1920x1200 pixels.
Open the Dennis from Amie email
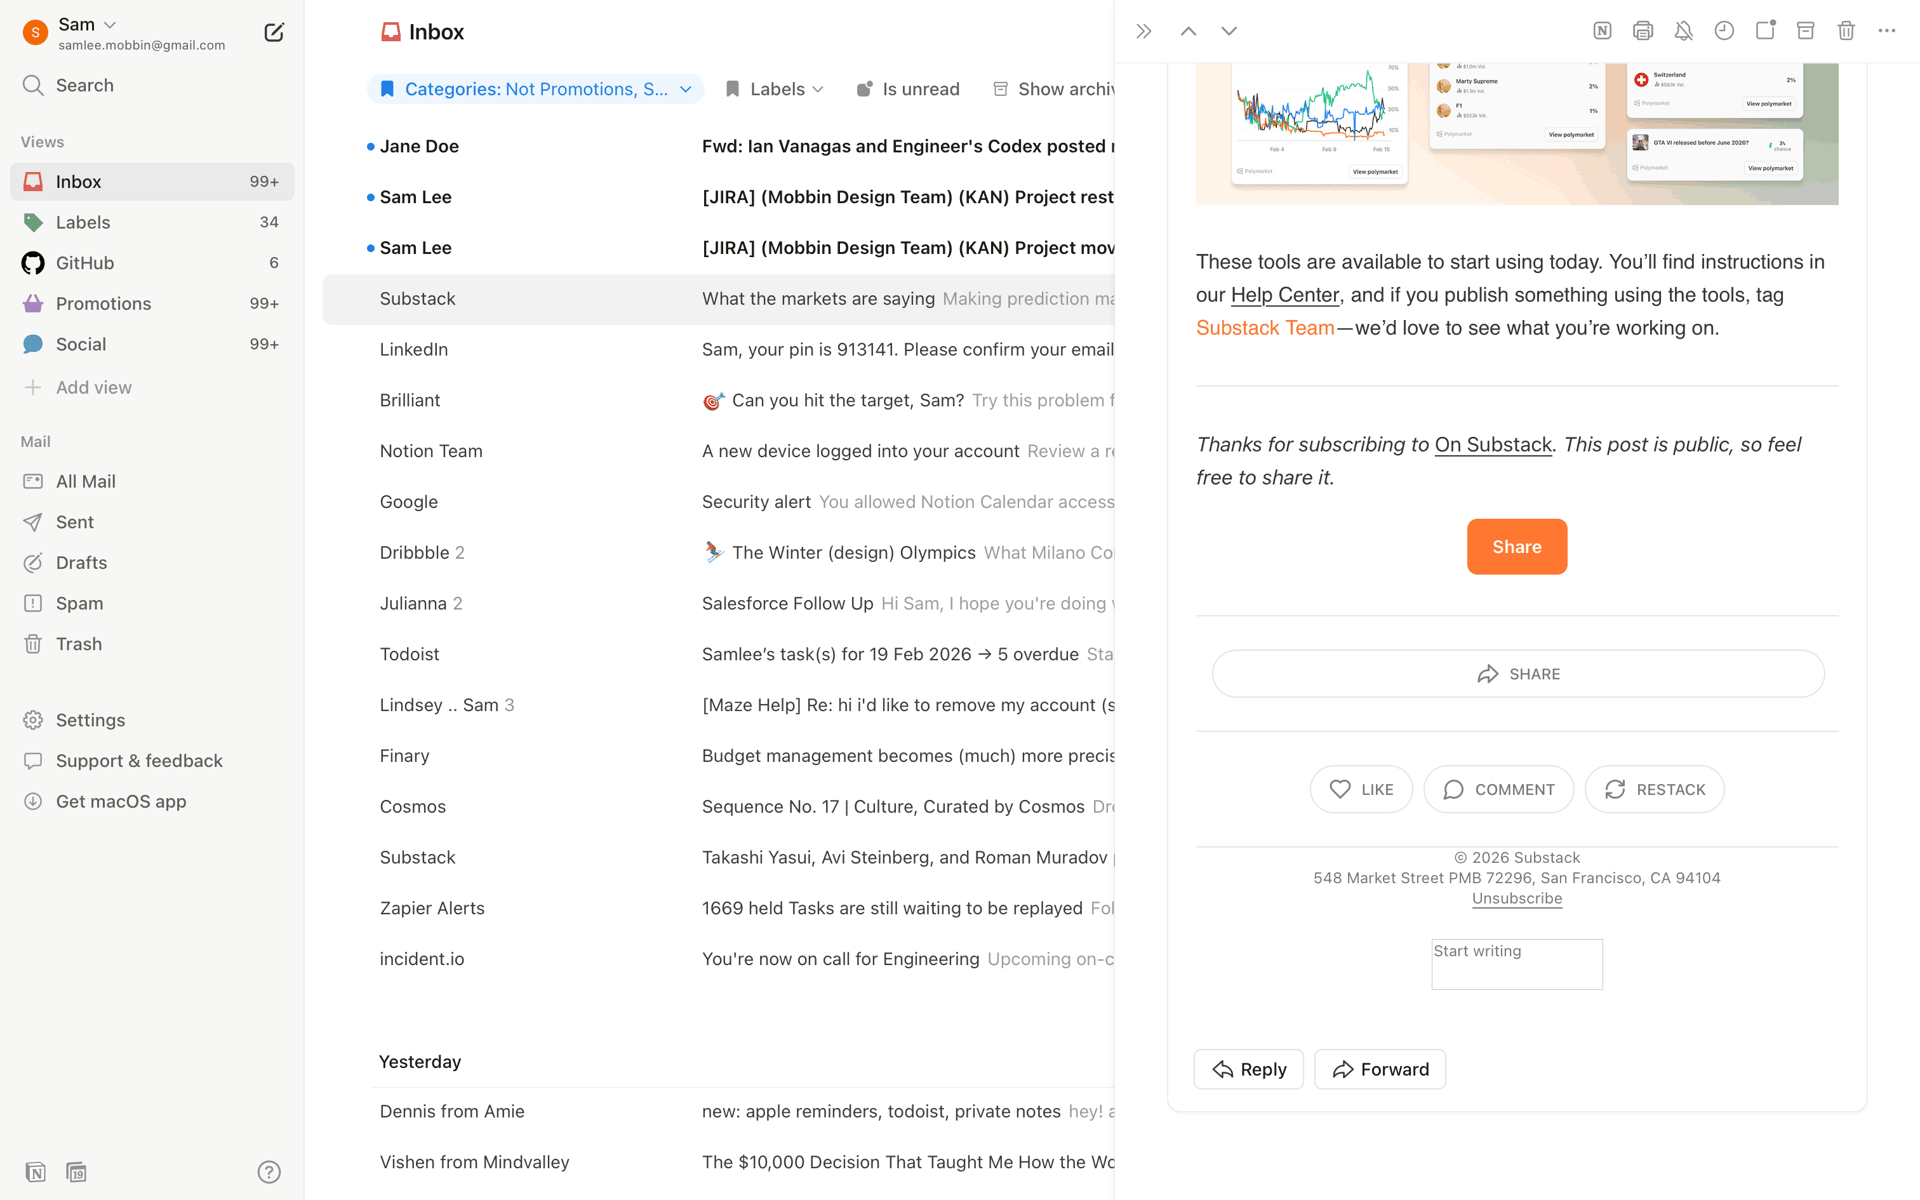coord(718,1111)
